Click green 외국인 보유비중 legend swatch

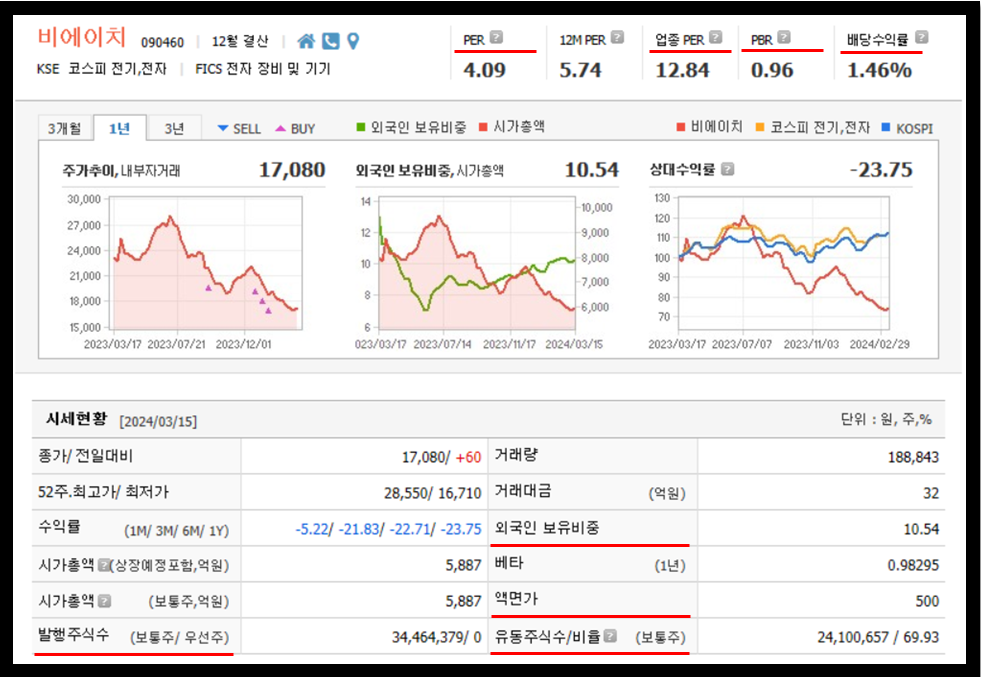tap(360, 127)
